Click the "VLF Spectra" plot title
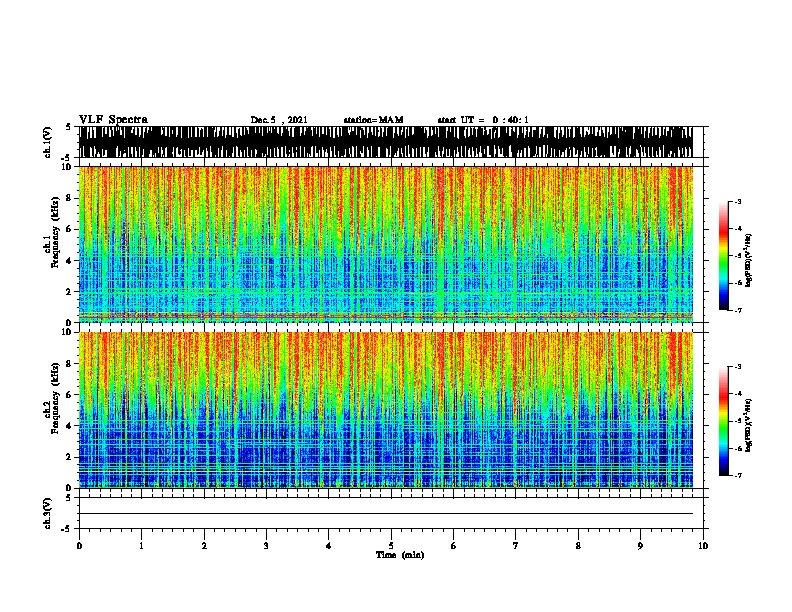 [x=113, y=120]
